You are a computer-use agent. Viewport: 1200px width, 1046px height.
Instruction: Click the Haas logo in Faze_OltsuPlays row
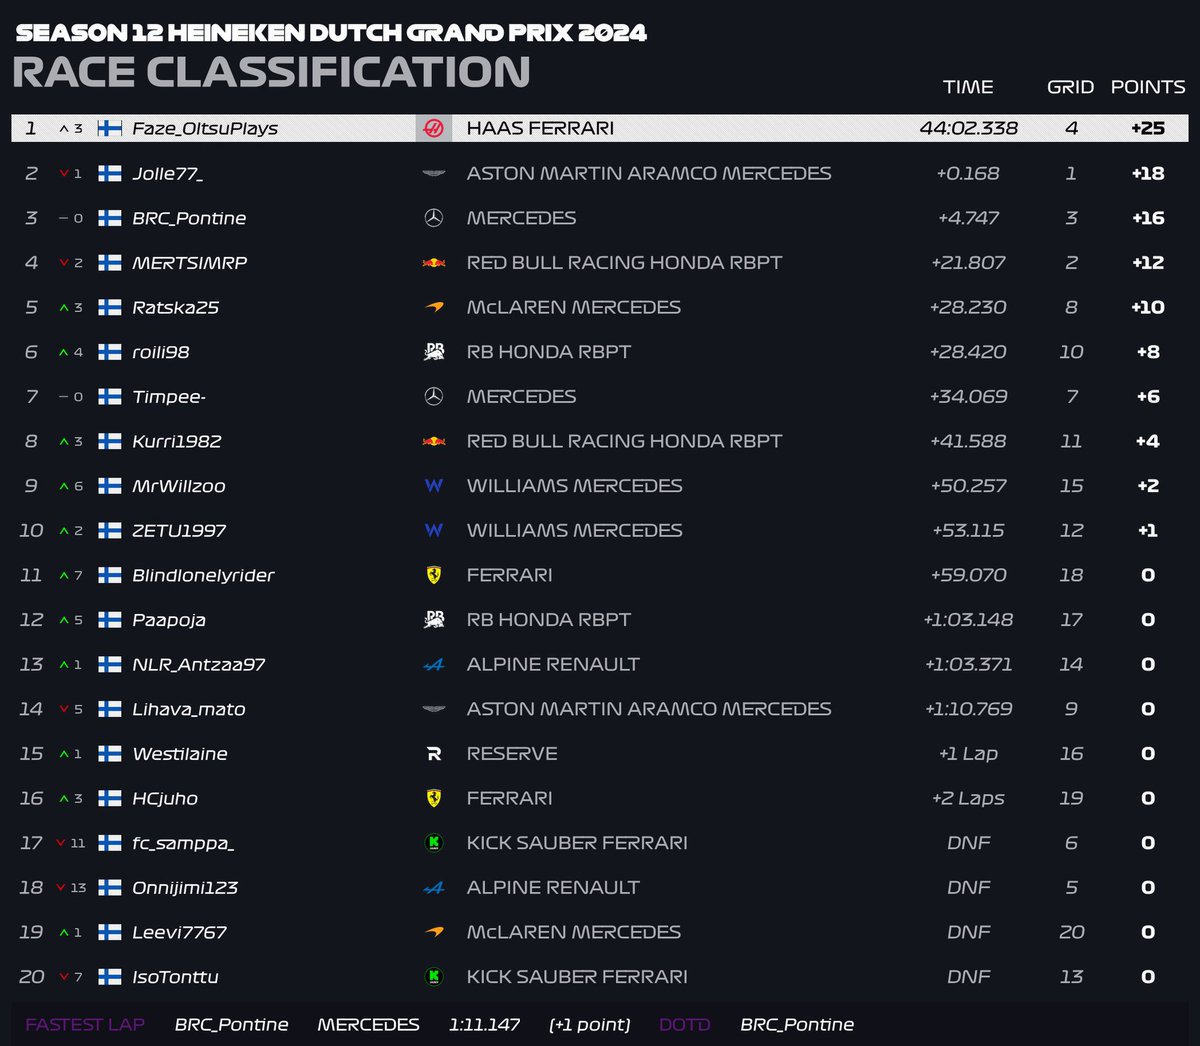pyautogui.click(x=434, y=128)
